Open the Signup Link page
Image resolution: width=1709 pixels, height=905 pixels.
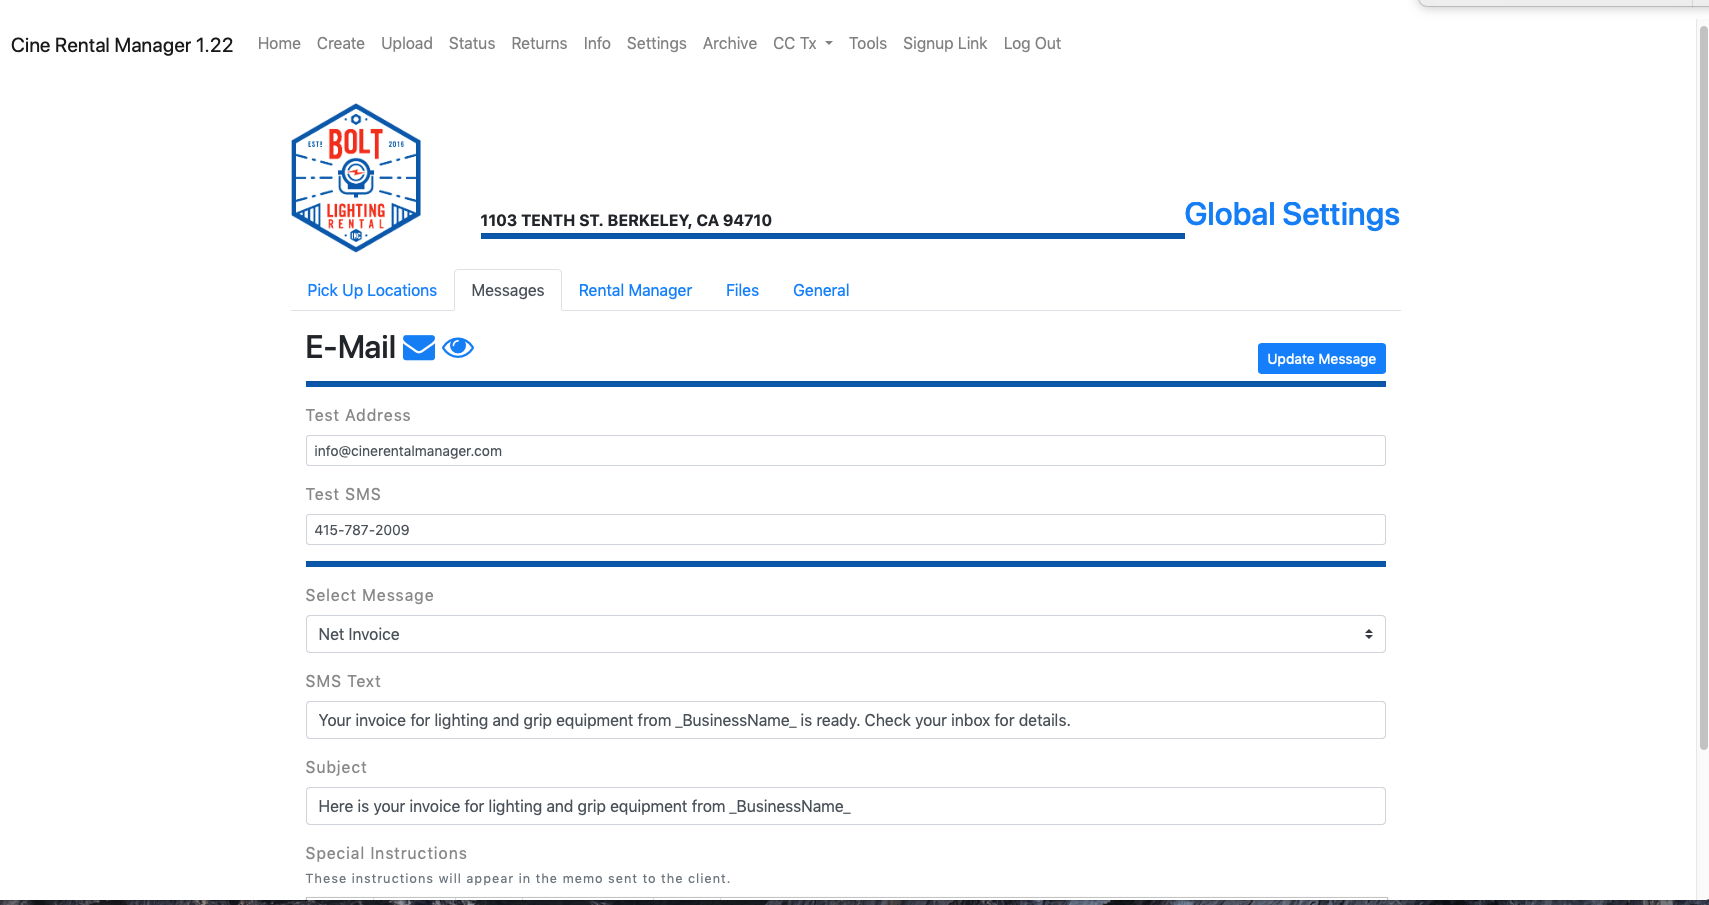tap(945, 44)
